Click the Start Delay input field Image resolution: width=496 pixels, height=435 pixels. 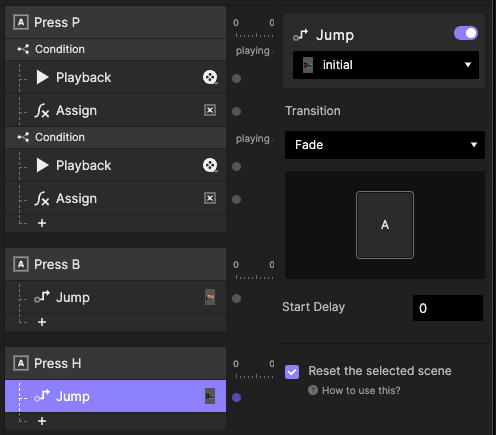(448, 308)
